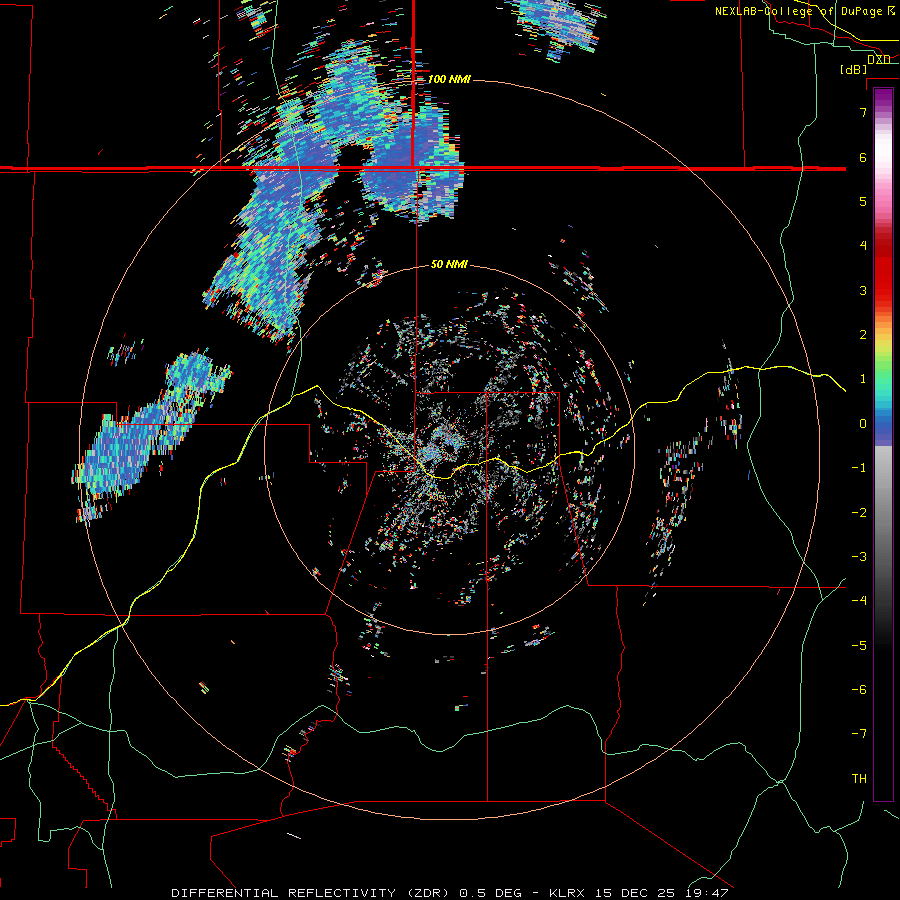Viewport: 900px width, 900px height.
Task: Click the 'NEXLAB-College of DuPage' credit text
Action: pos(797,11)
